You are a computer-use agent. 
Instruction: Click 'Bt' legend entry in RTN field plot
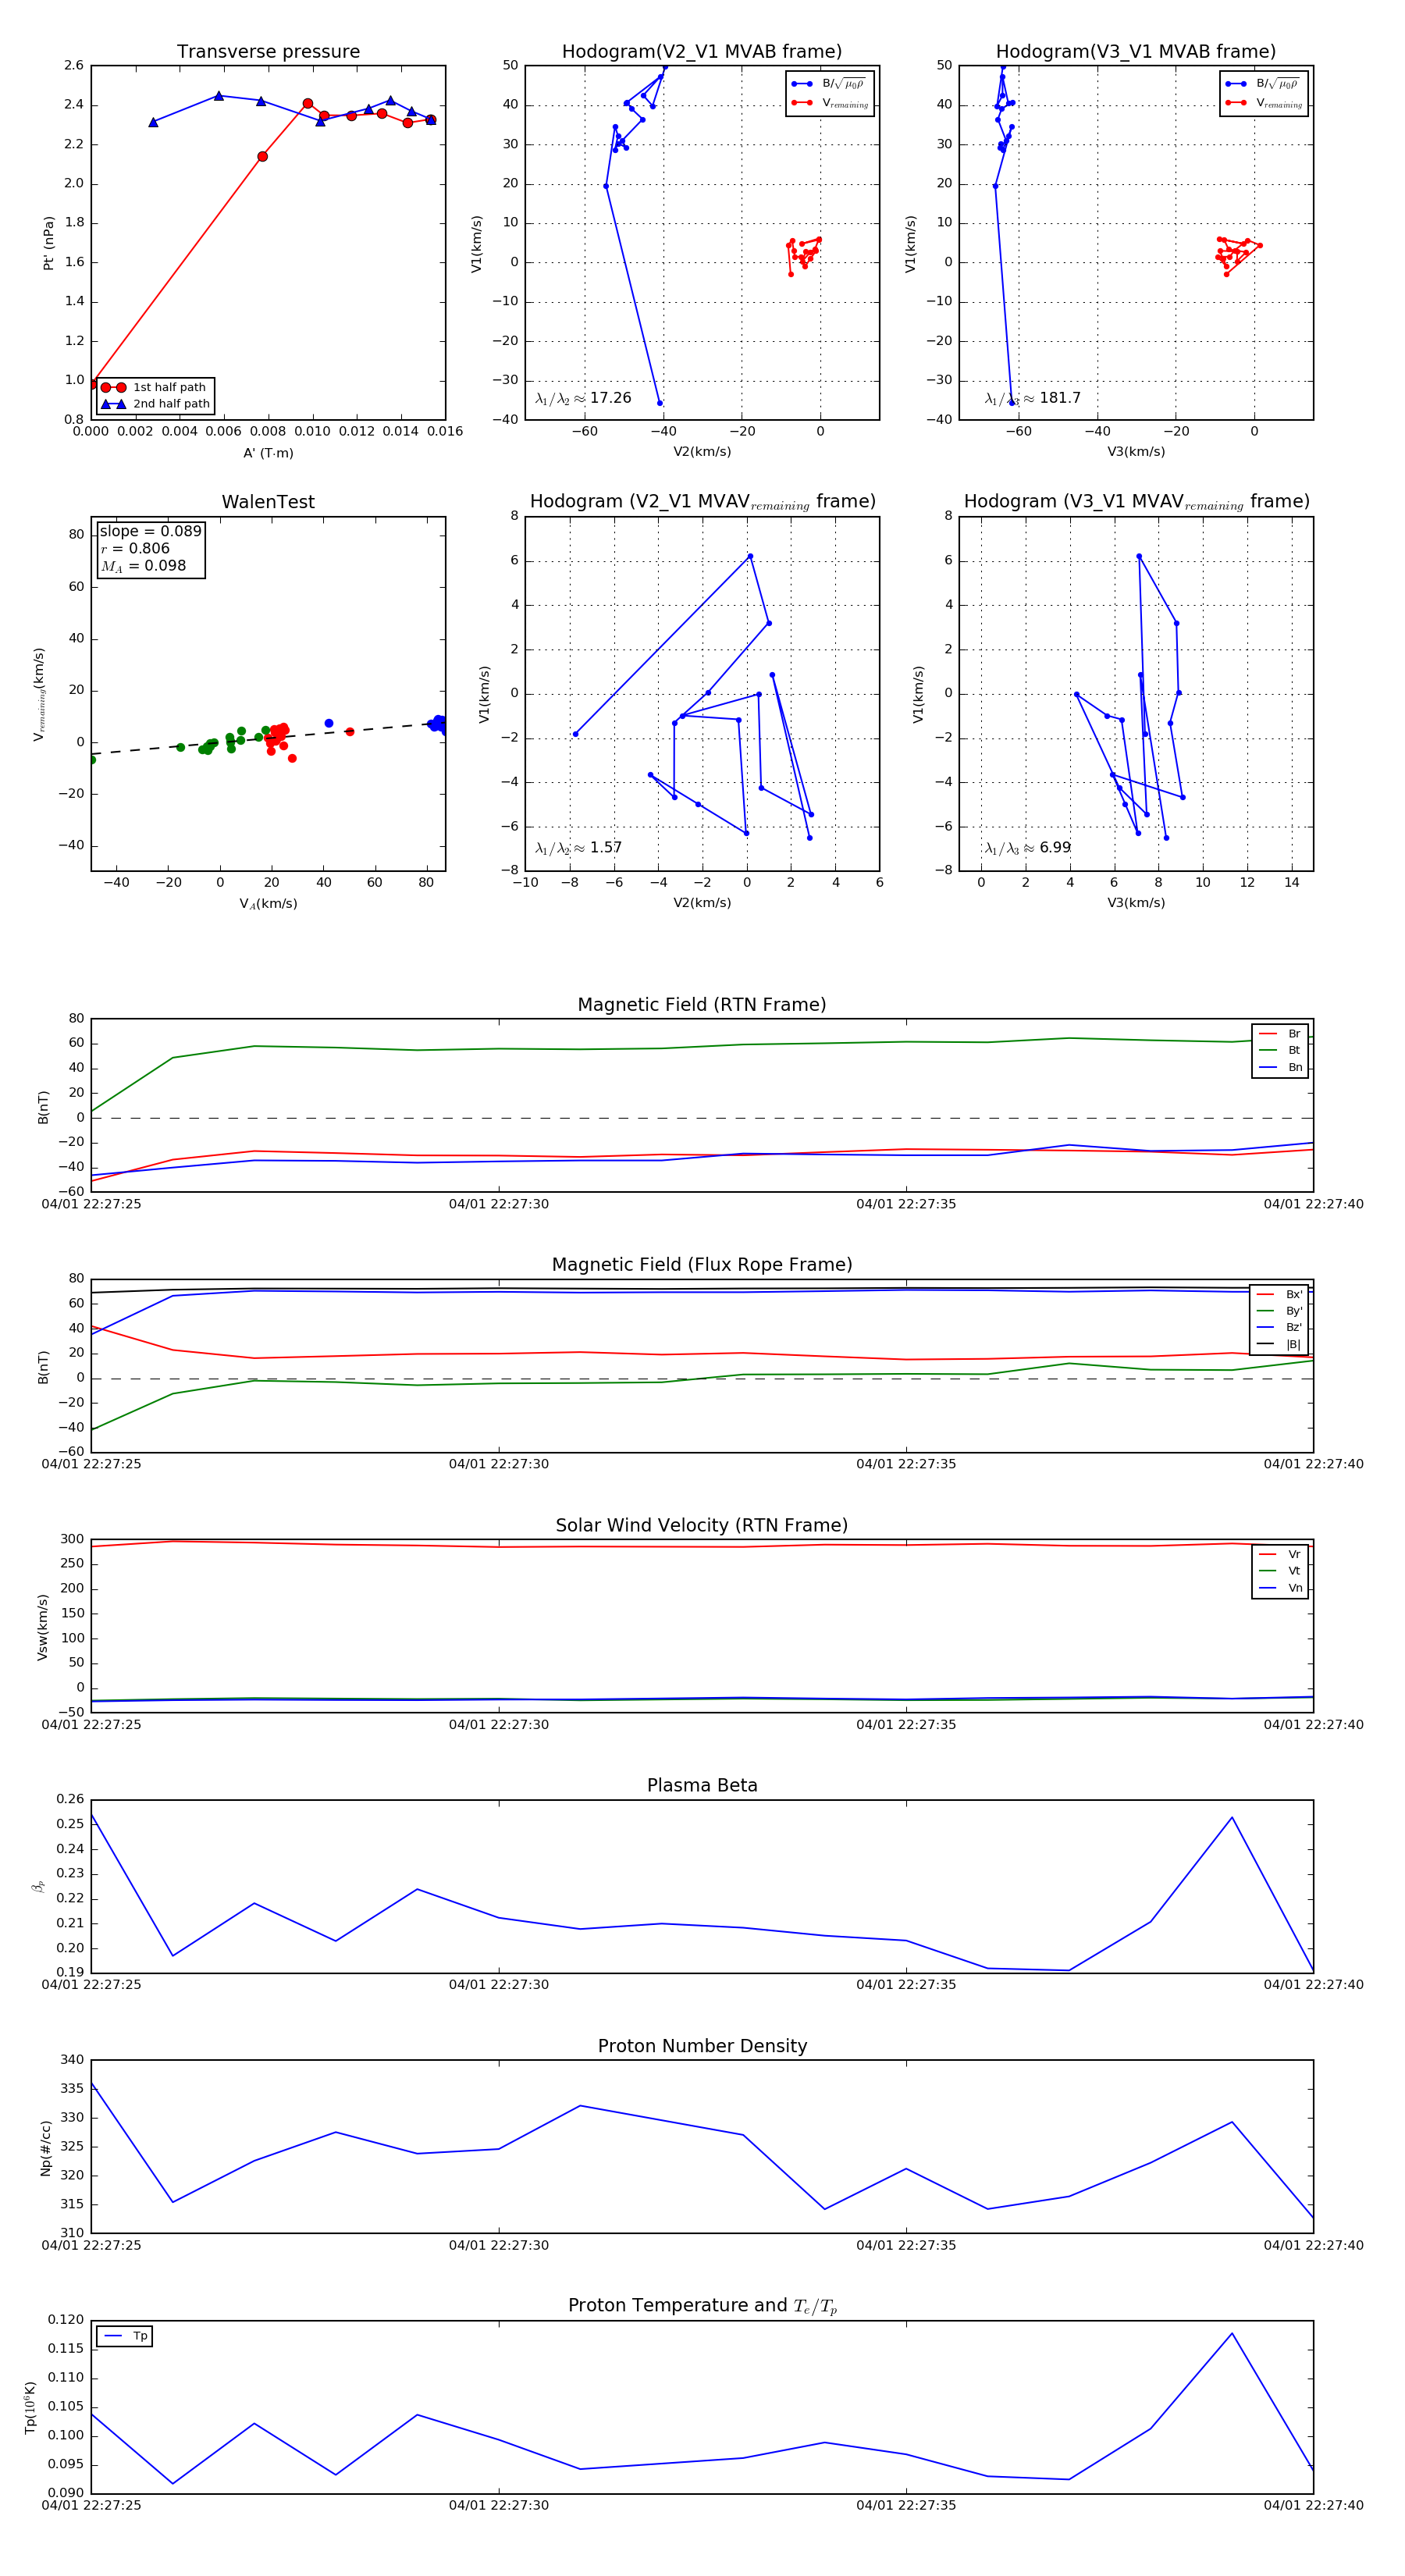point(1280,1050)
